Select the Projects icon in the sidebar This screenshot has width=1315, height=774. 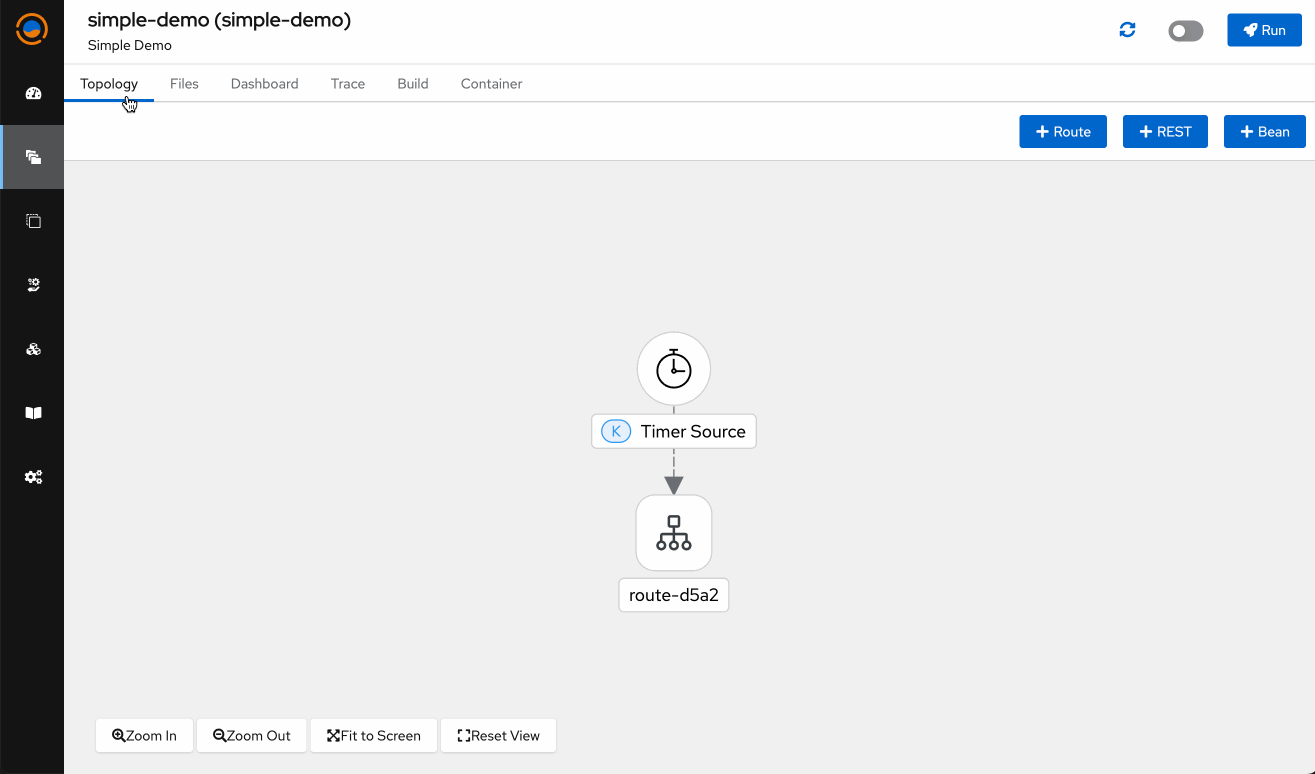coord(33,156)
